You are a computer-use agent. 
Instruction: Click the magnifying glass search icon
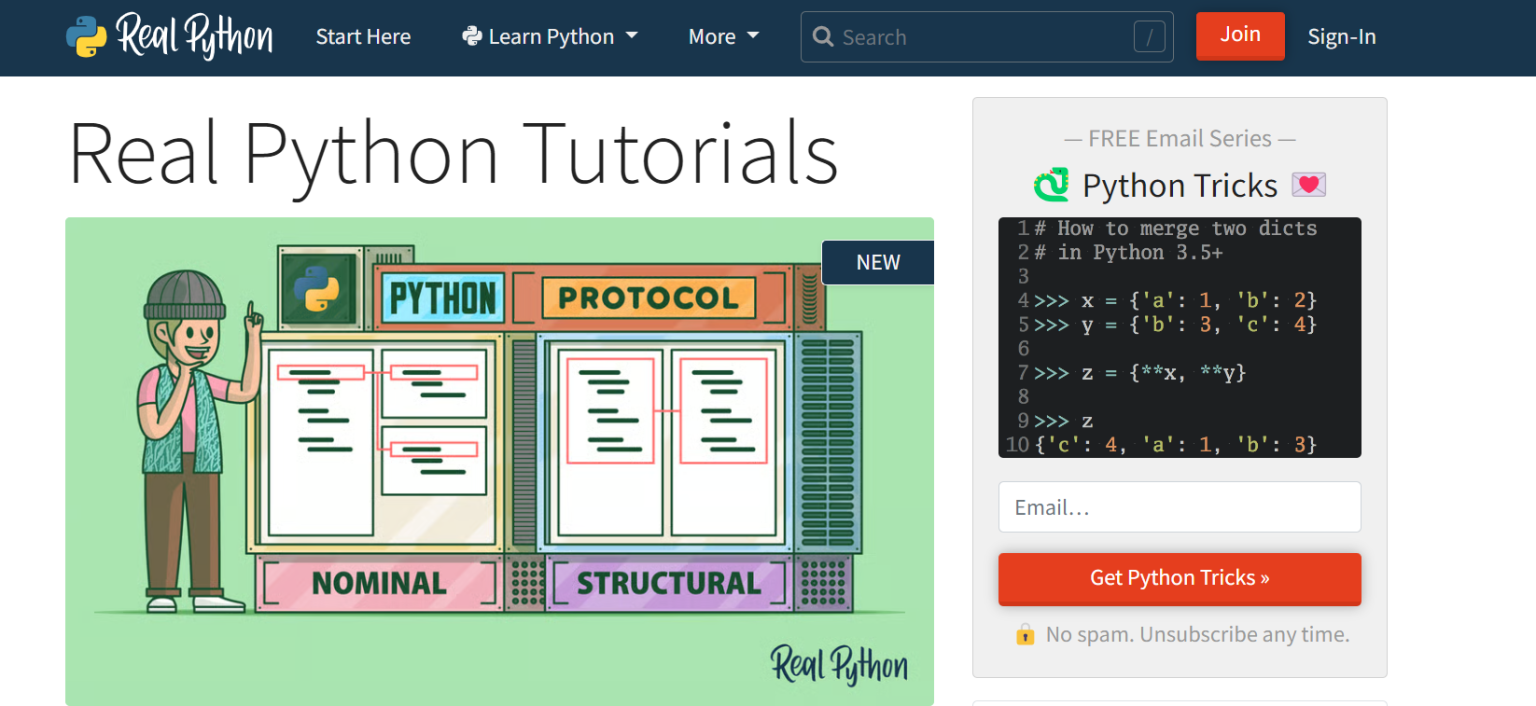(823, 37)
